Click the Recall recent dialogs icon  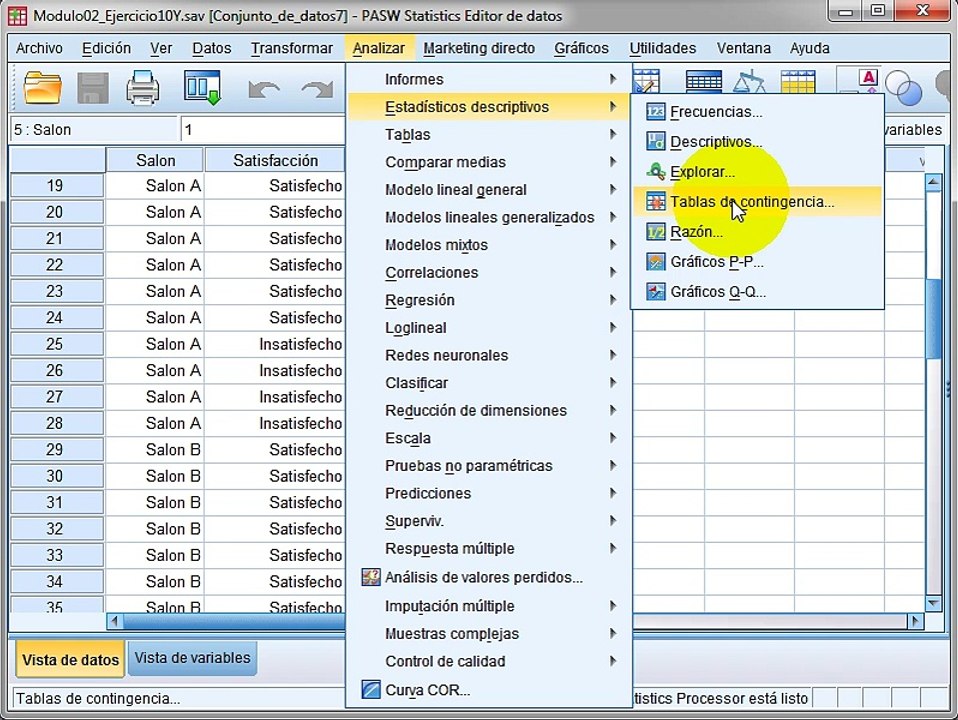pos(202,88)
